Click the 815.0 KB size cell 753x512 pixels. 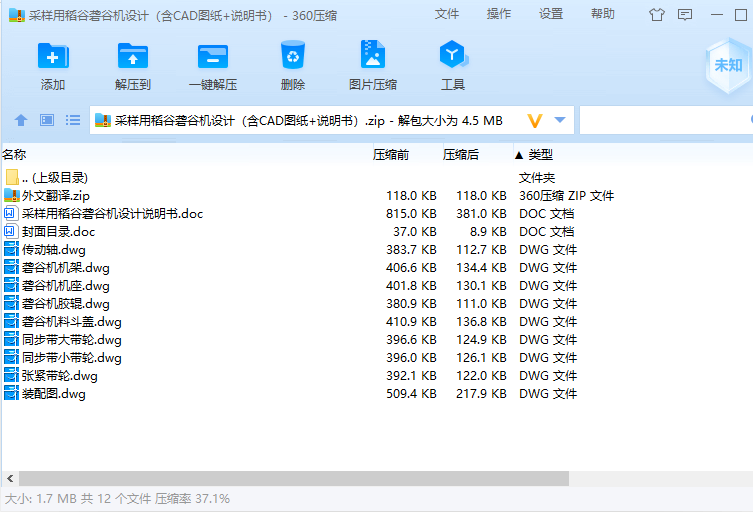(411, 214)
